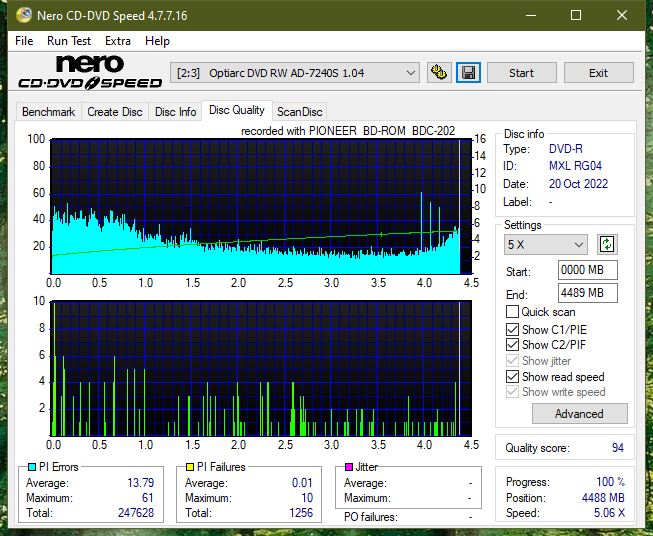Click the PI Failures average 0.01
The image size is (653, 536).
(x=302, y=483)
